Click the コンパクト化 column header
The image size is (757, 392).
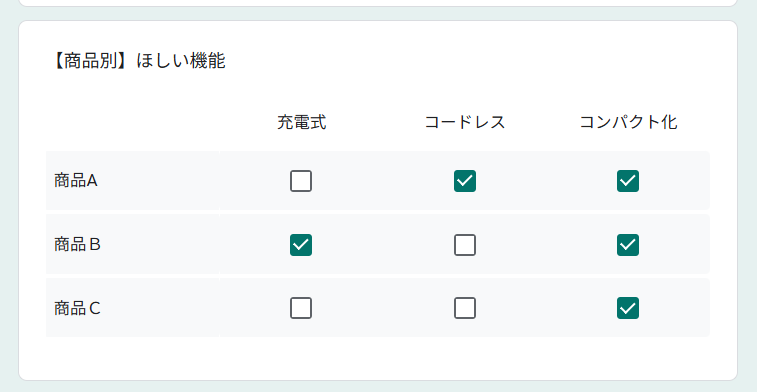coord(628,122)
